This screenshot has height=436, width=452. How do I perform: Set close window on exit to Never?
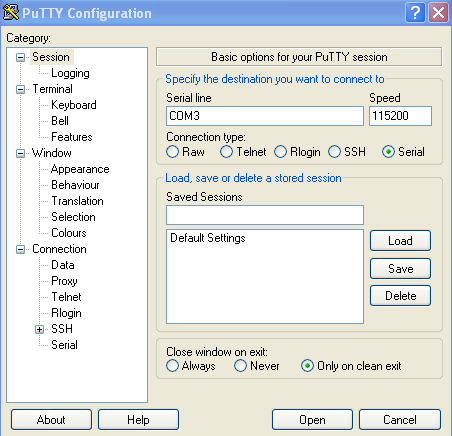click(240, 366)
